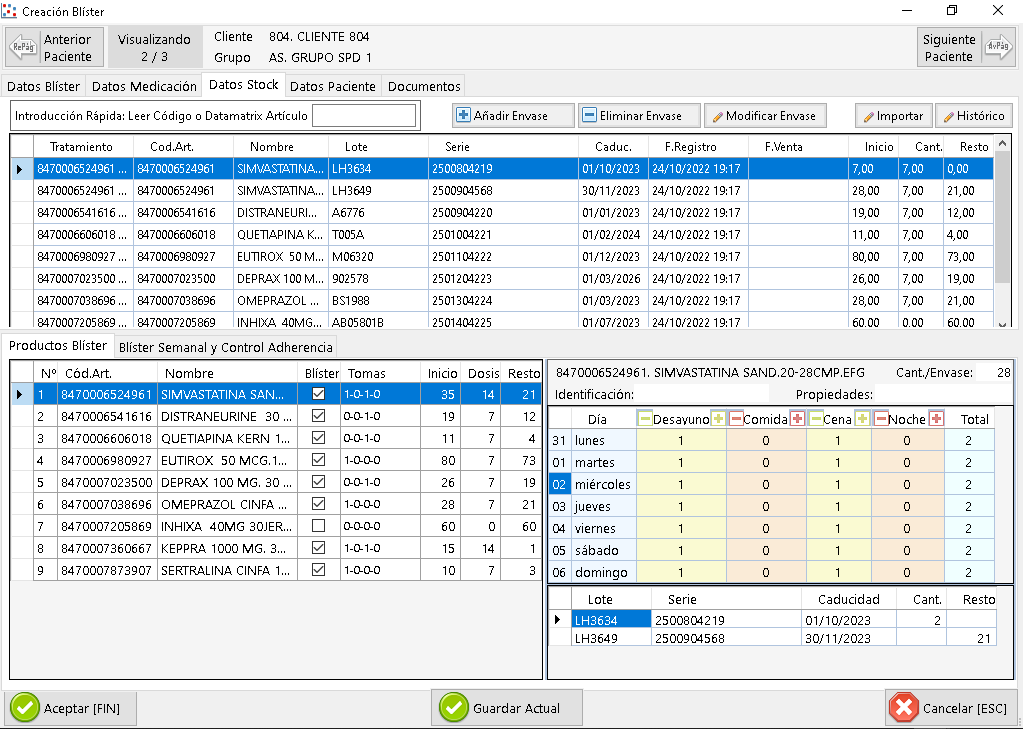Select product 8470007360667 KEPPRA row
The width and height of the screenshot is (1023, 729).
tap(277, 548)
